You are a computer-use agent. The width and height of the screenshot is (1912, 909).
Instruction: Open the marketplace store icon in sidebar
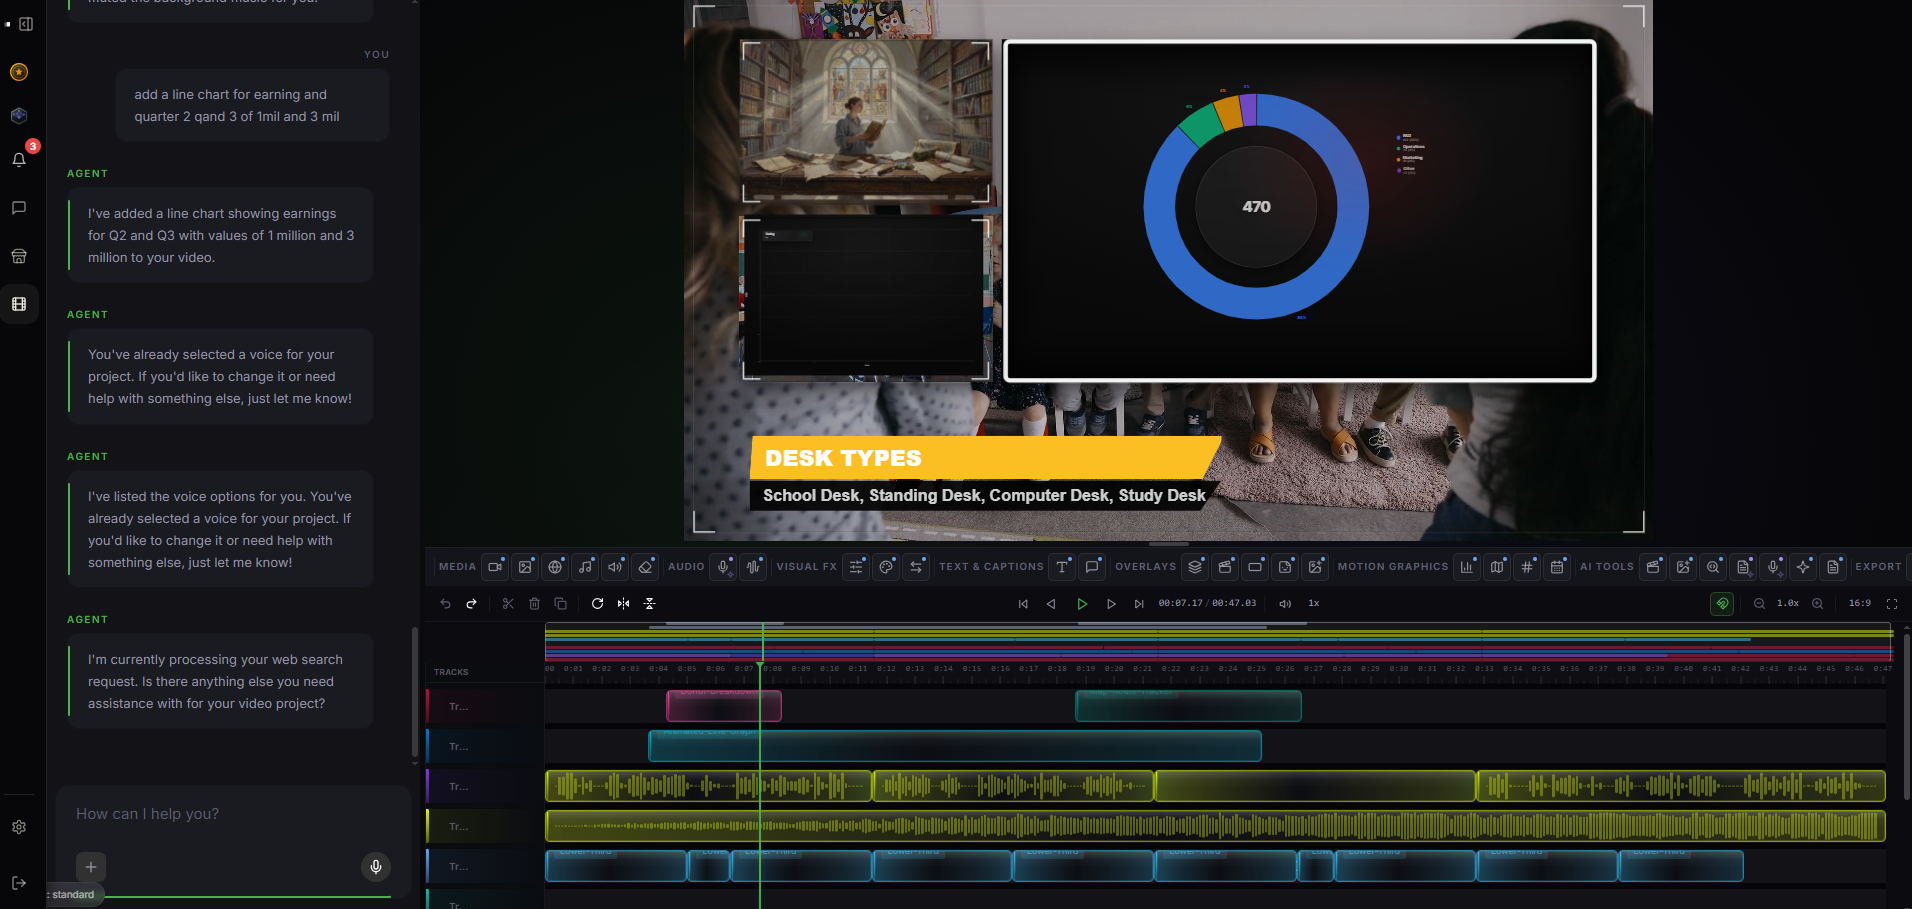[x=19, y=256]
